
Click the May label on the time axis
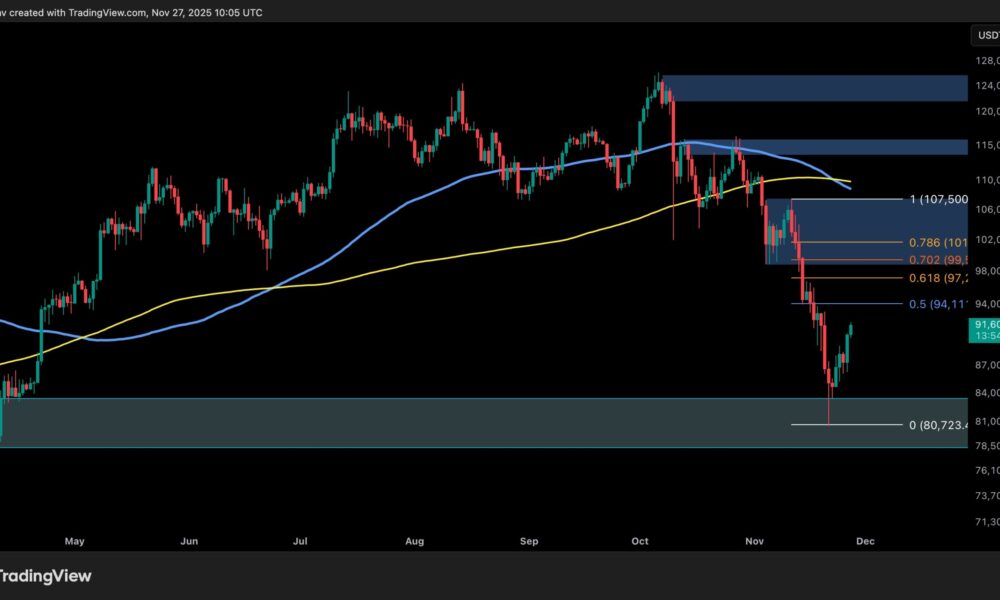click(74, 540)
